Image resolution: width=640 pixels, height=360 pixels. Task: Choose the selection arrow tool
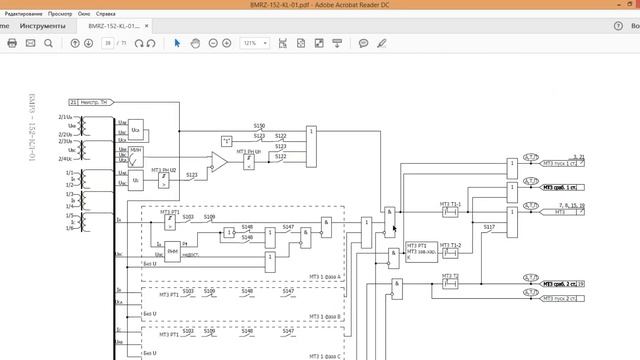(x=177, y=43)
